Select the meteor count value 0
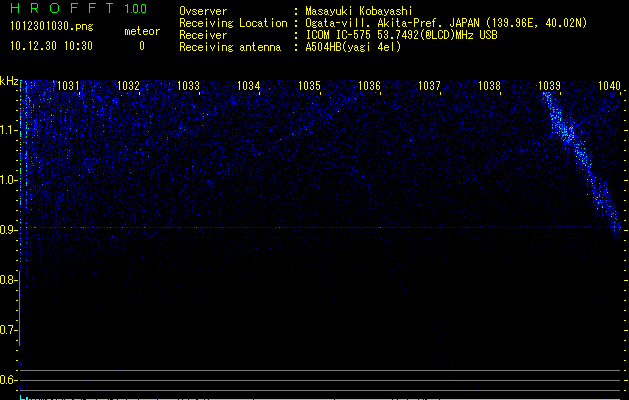 pos(142,46)
